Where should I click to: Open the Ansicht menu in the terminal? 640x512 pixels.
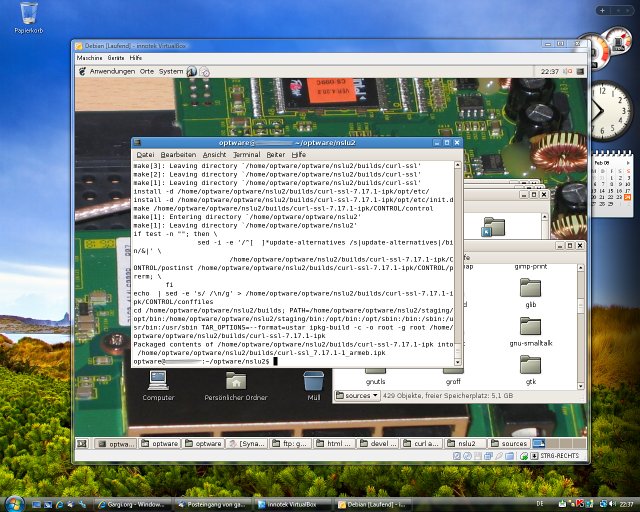coord(214,155)
